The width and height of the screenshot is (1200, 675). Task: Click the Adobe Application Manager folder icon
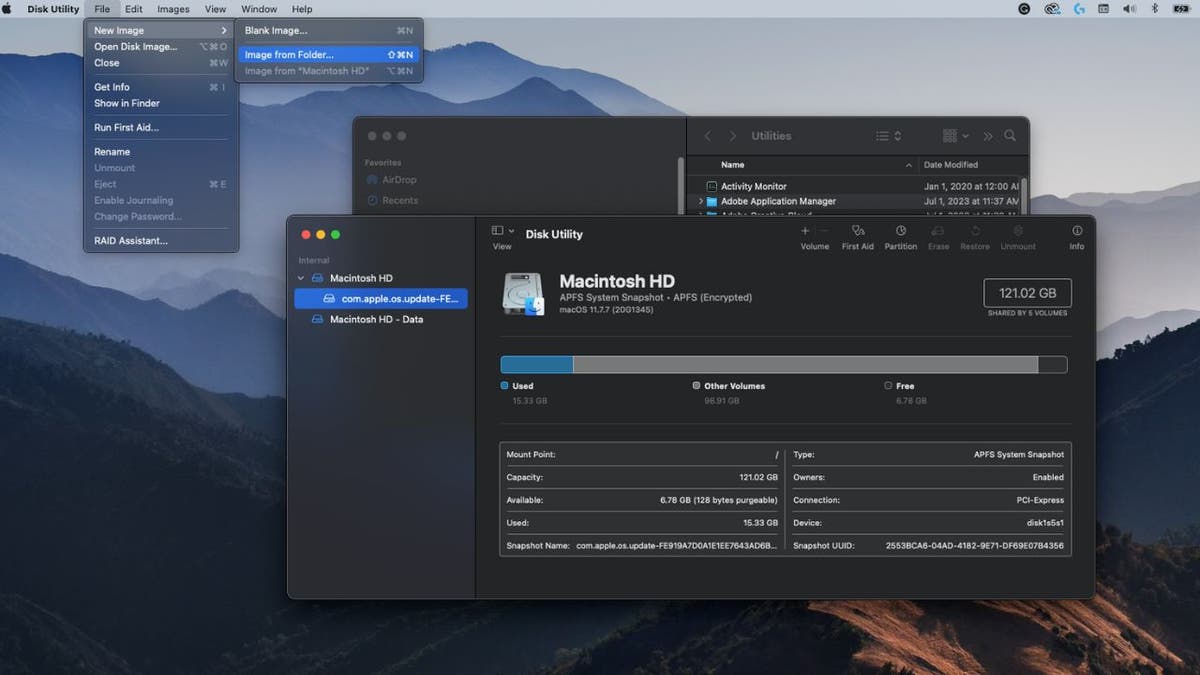pos(712,201)
